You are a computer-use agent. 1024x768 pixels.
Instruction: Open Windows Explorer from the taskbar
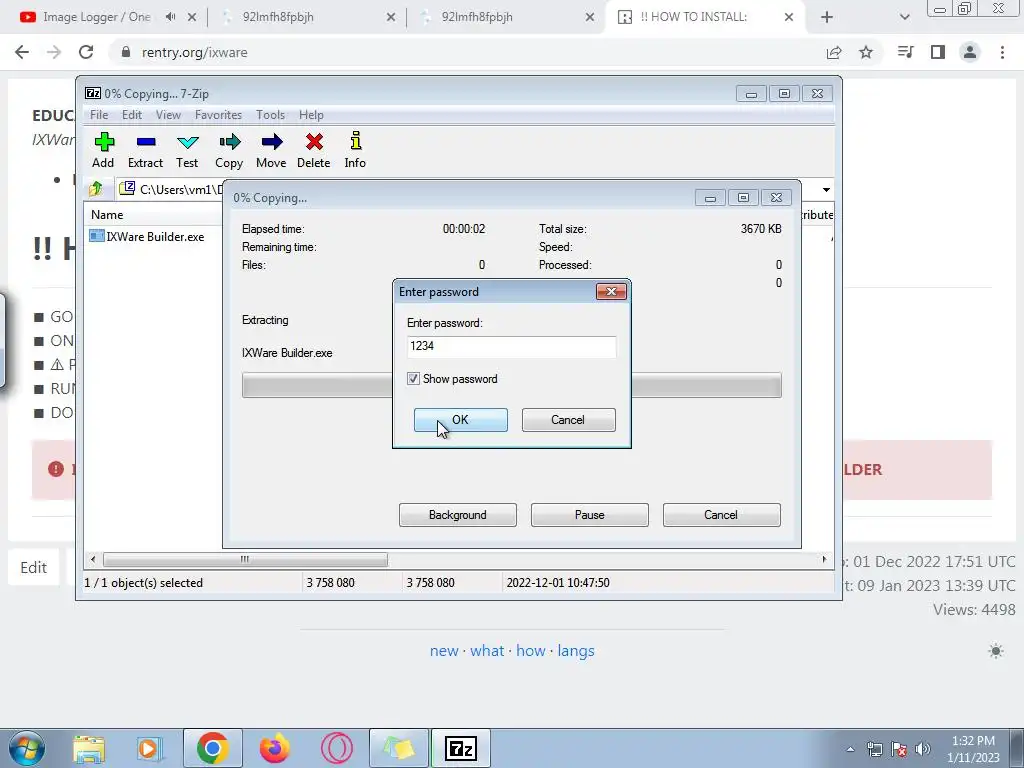click(x=89, y=748)
